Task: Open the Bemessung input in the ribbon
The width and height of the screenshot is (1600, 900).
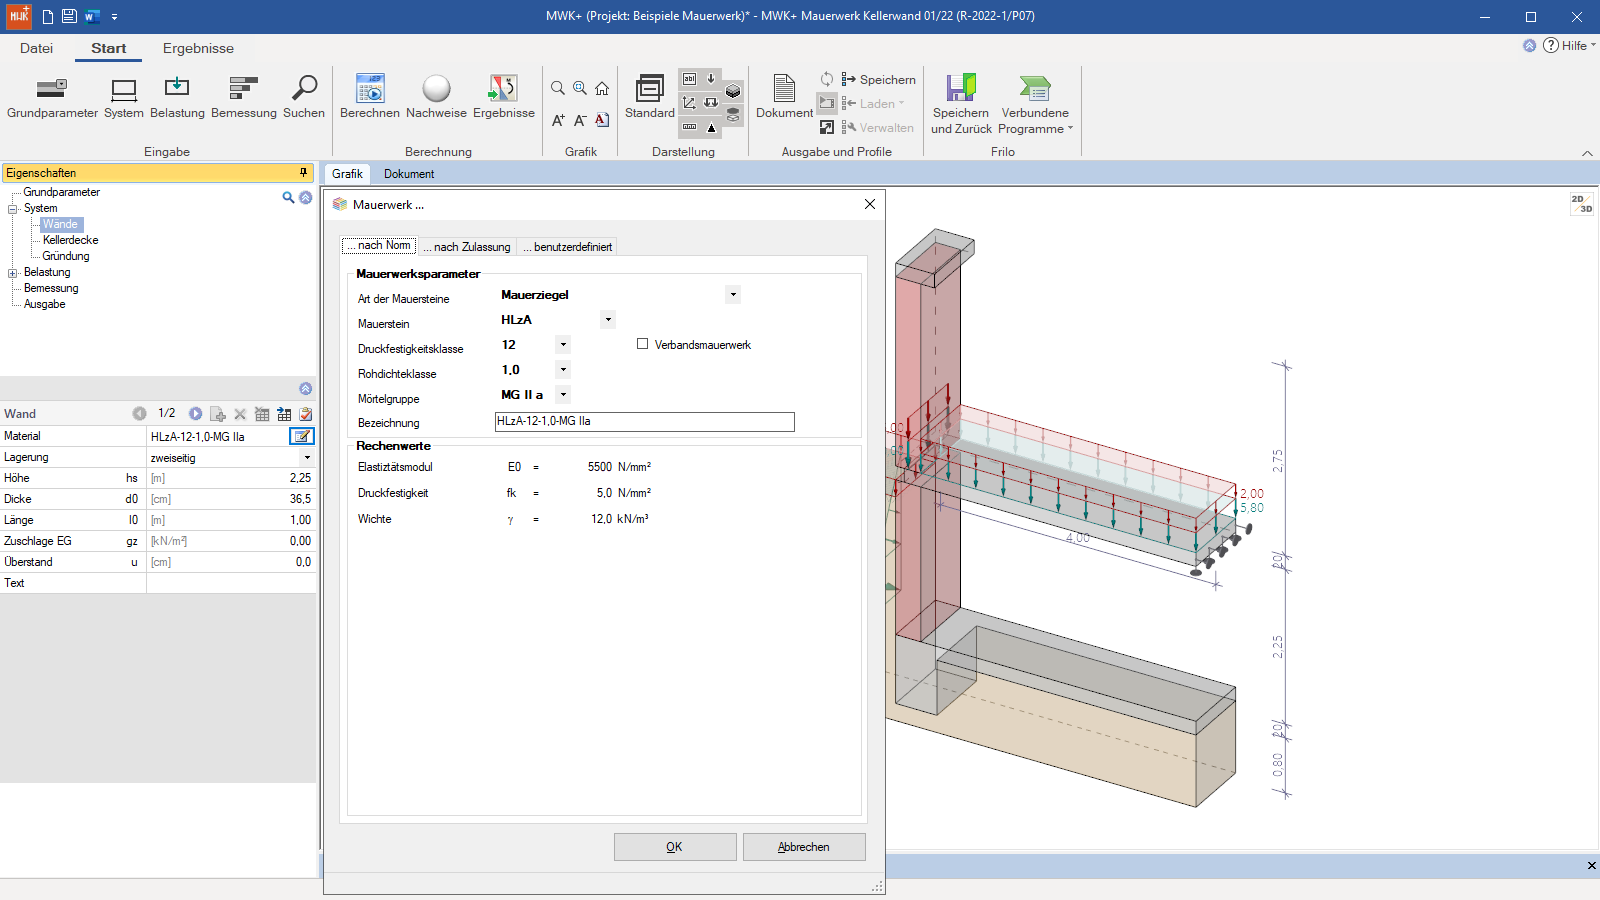Action: pyautogui.click(x=244, y=97)
